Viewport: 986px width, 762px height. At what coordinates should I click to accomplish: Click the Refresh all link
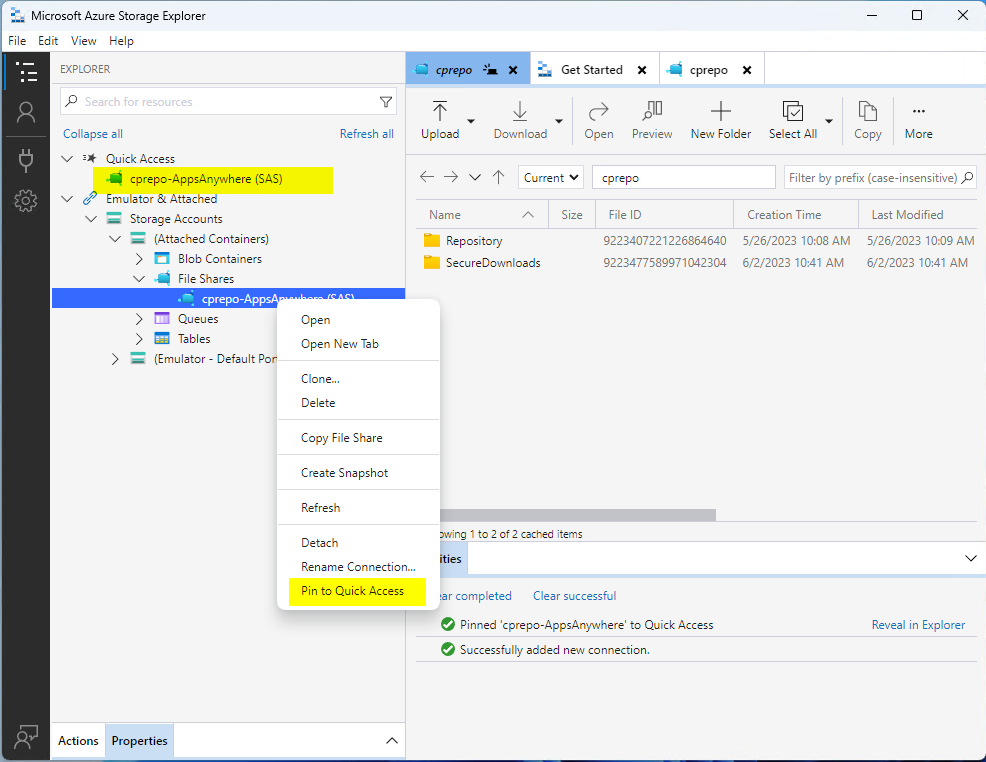(366, 134)
